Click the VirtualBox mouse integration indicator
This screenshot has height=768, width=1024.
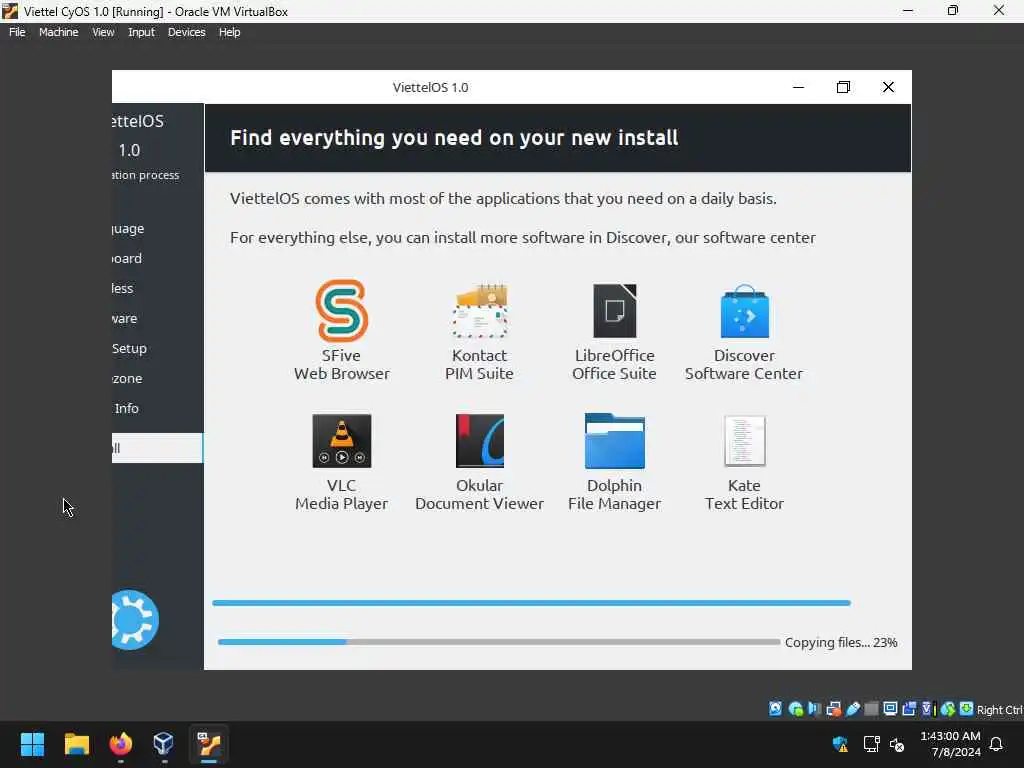click(x=948, y=709)
